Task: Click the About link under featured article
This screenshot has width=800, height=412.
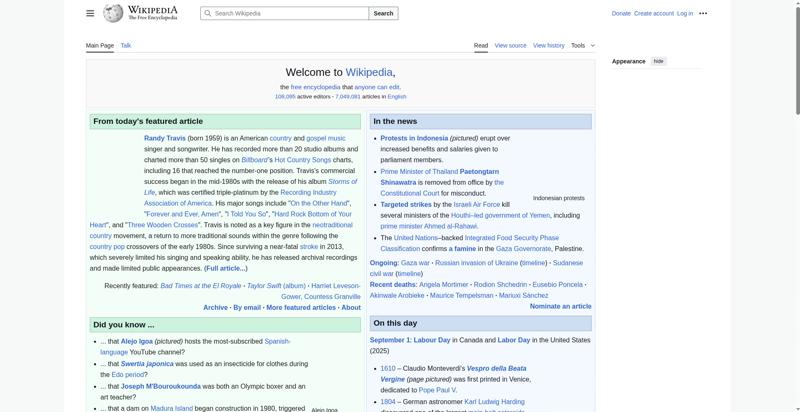Action: pos(351,307)
